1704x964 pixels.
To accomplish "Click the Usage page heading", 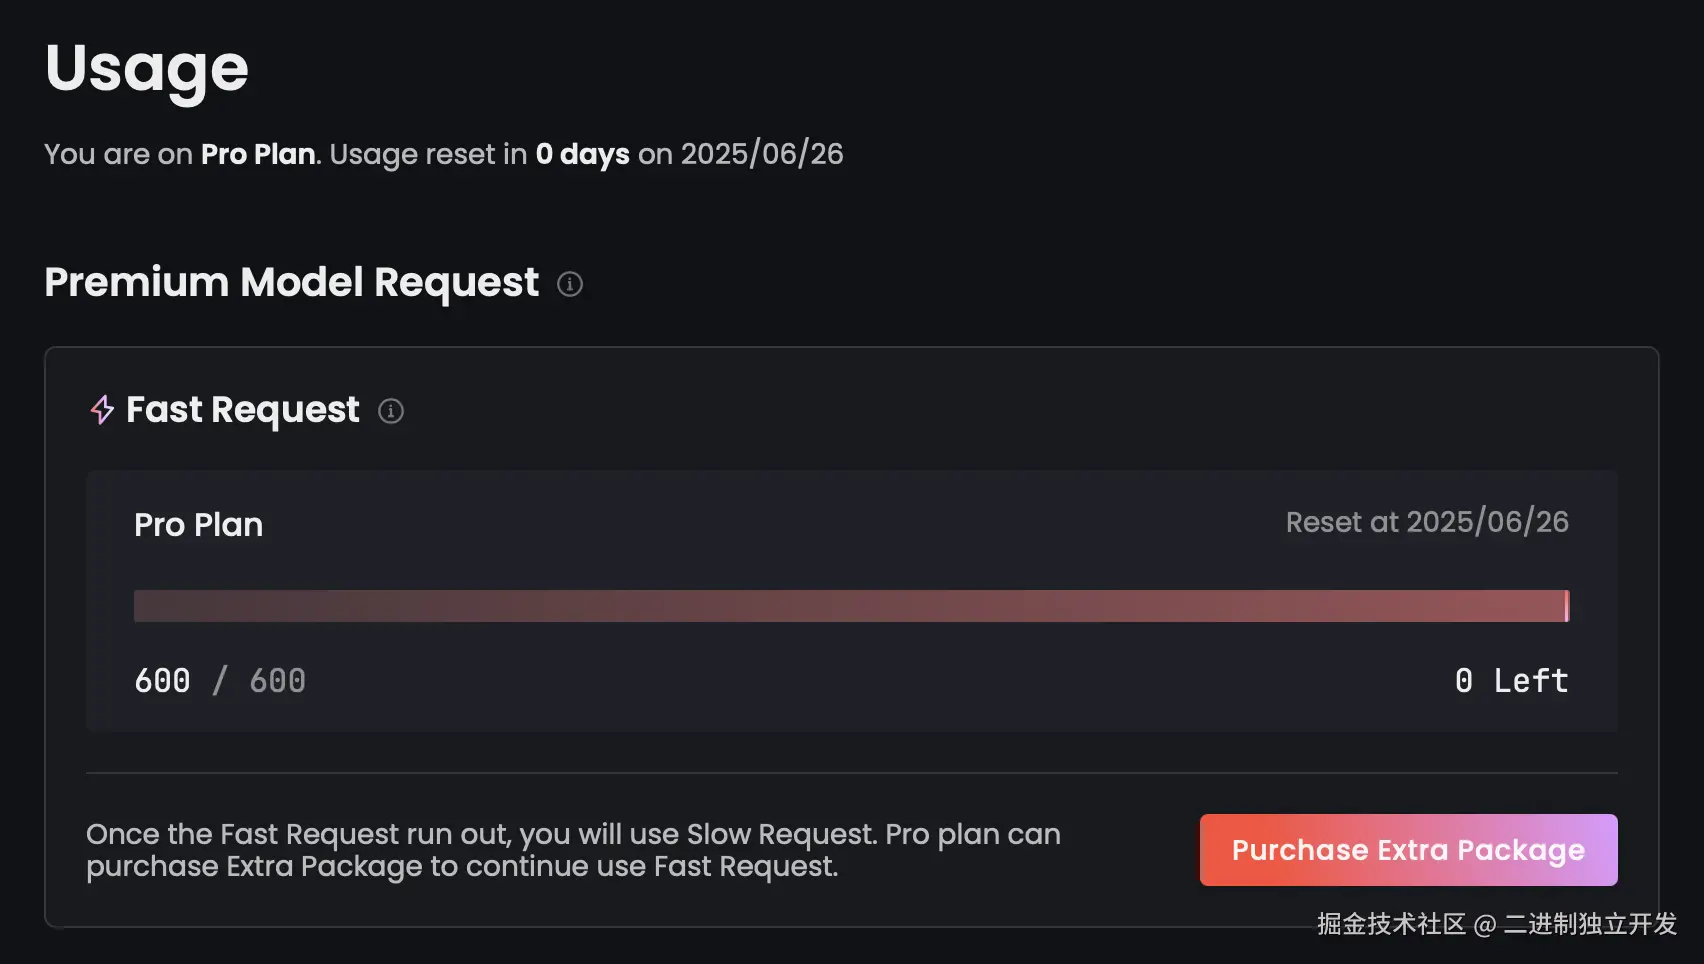I will click(147, 69).
